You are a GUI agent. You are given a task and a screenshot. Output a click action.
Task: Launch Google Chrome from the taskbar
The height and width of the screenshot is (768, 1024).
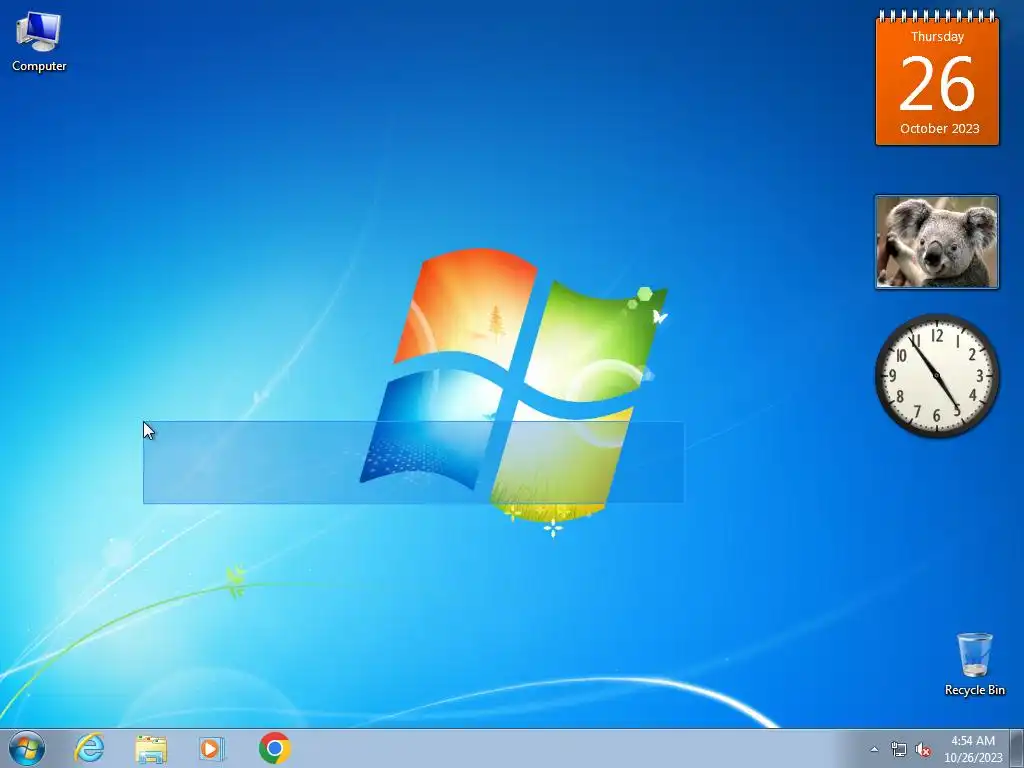click(274, 748)
